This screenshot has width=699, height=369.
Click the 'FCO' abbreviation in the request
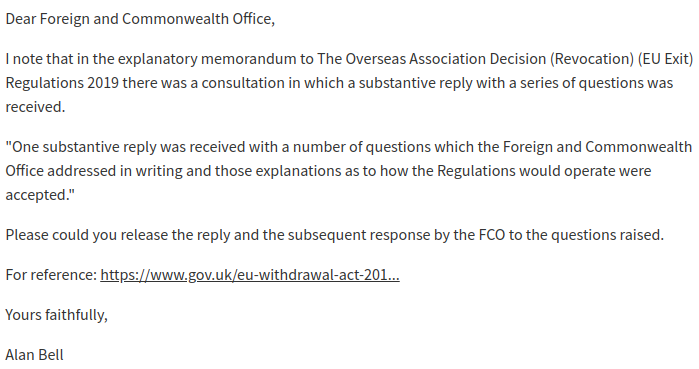492,235
